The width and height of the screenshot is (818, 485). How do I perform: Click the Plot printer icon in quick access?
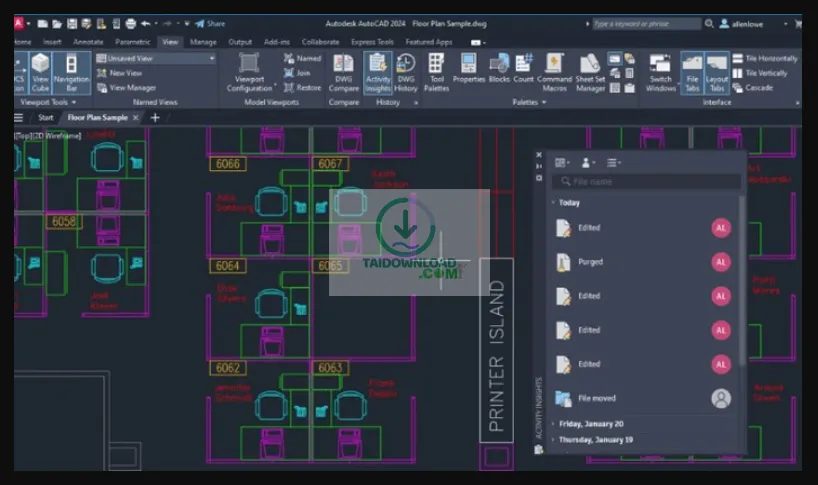131,23
